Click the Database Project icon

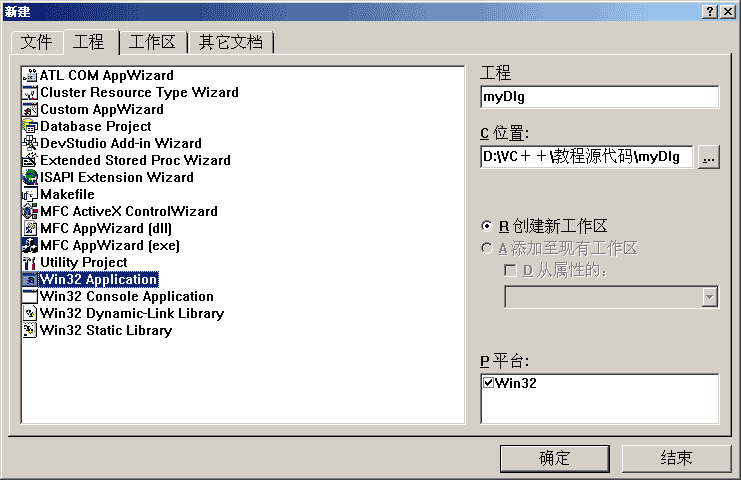pos(30,127)
